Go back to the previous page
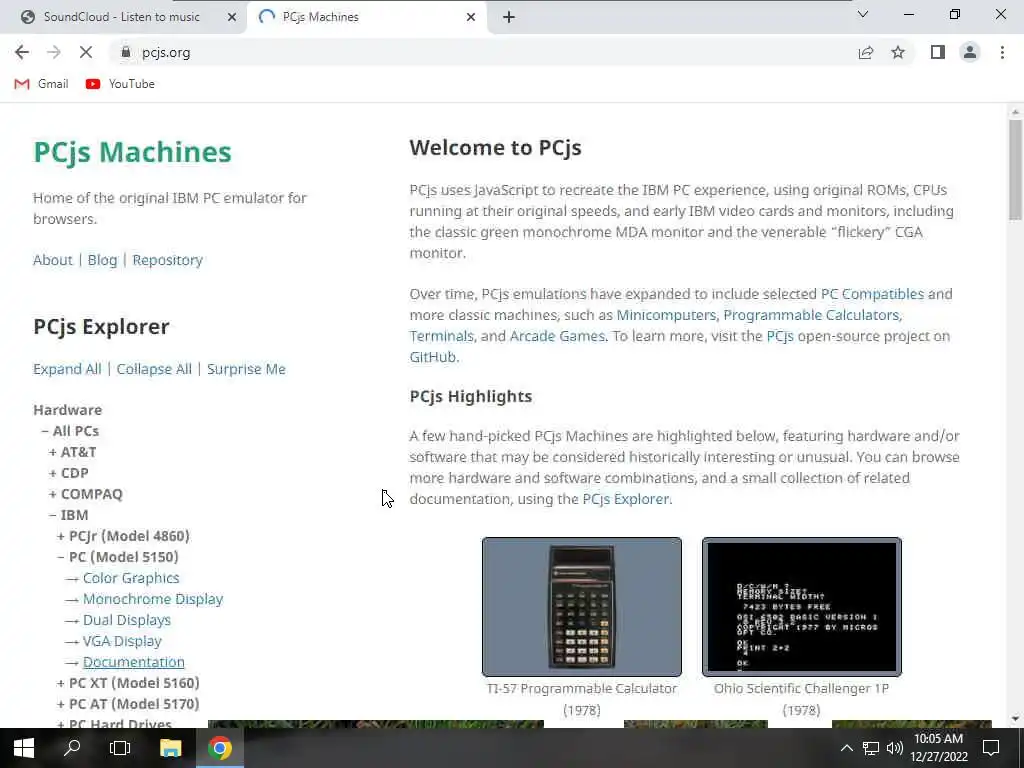This screenshot has width=1024, height=768. click(22, 52)
